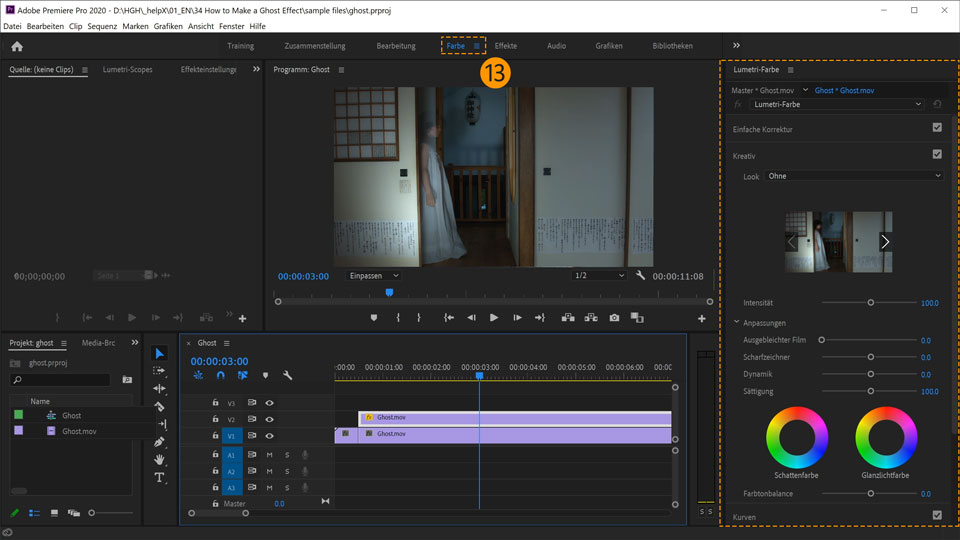The height and width of the screenshot is (540, 960).
Task: Select the Hand tool
Action: point(159,460)
